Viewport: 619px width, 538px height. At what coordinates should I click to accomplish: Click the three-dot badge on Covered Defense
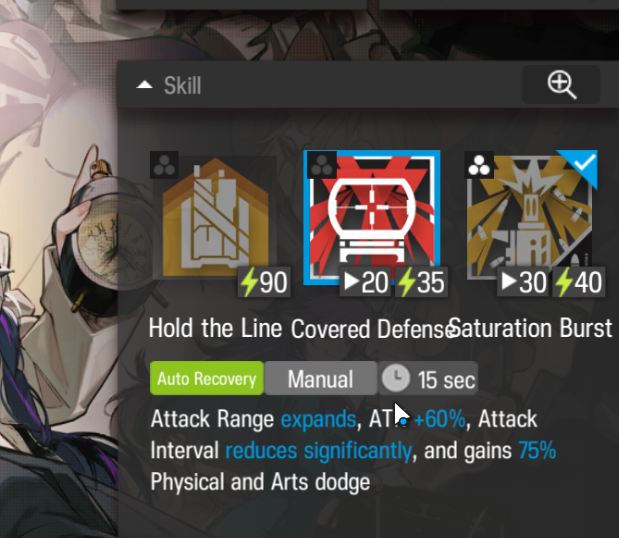tap(322, 165)
